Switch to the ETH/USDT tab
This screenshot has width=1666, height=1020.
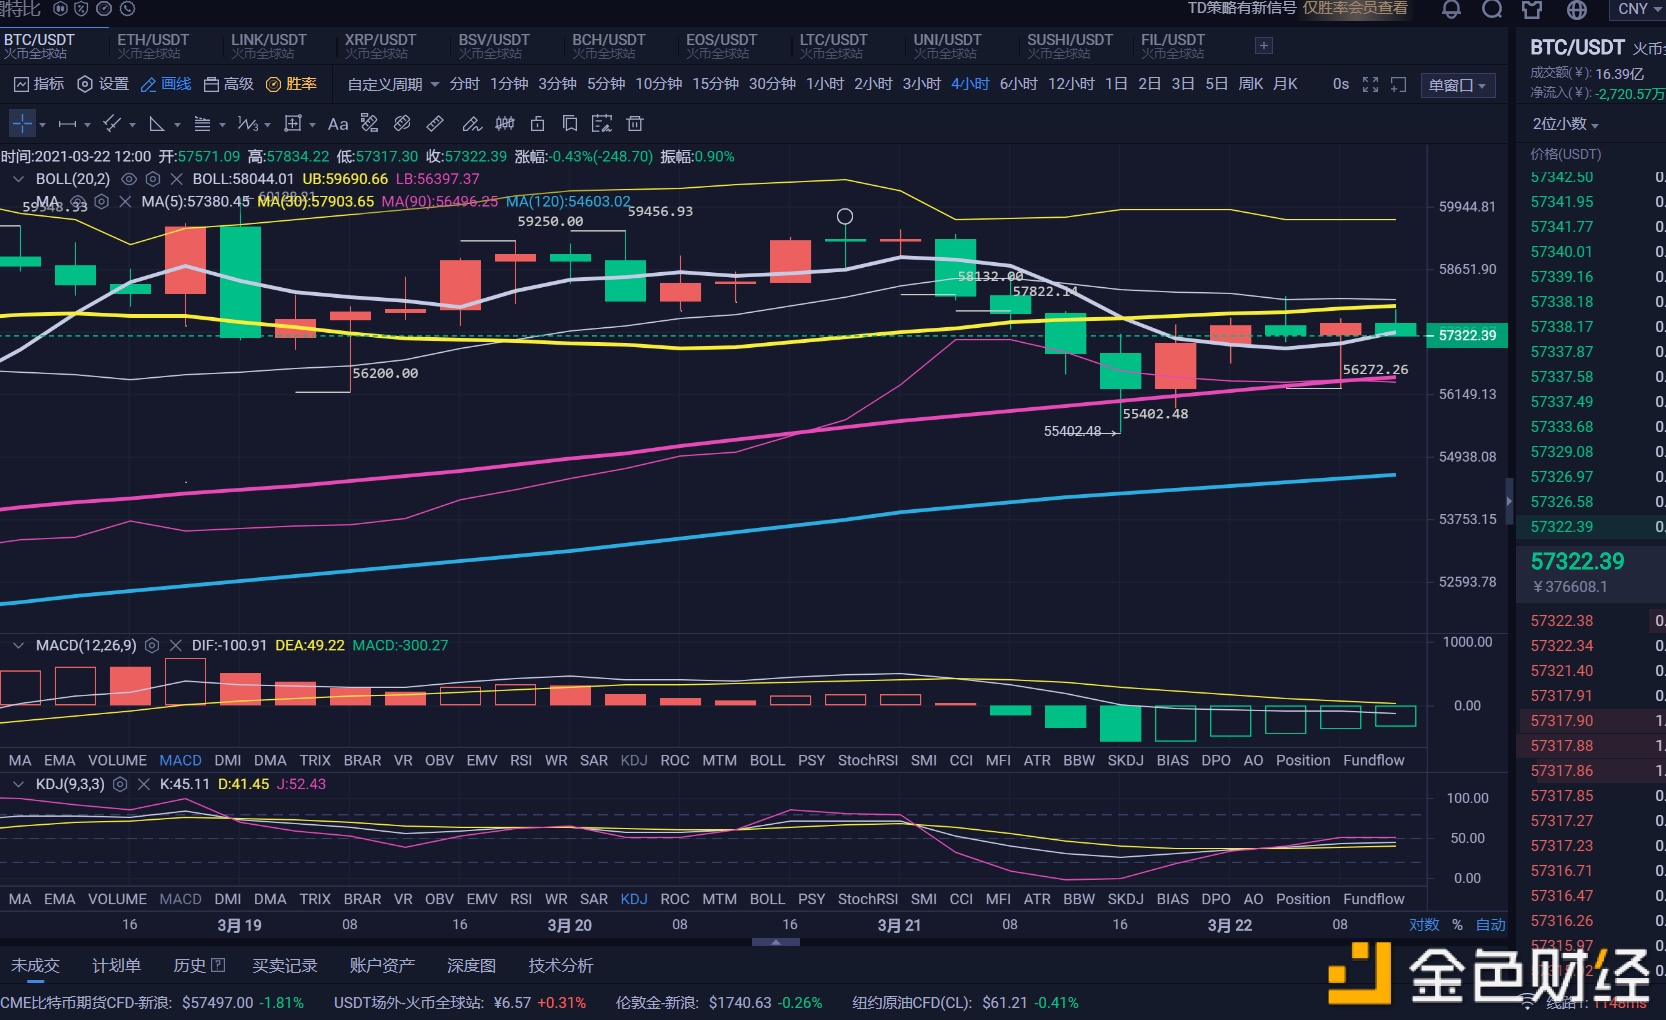pyautogui.click(x=152, y=44)
